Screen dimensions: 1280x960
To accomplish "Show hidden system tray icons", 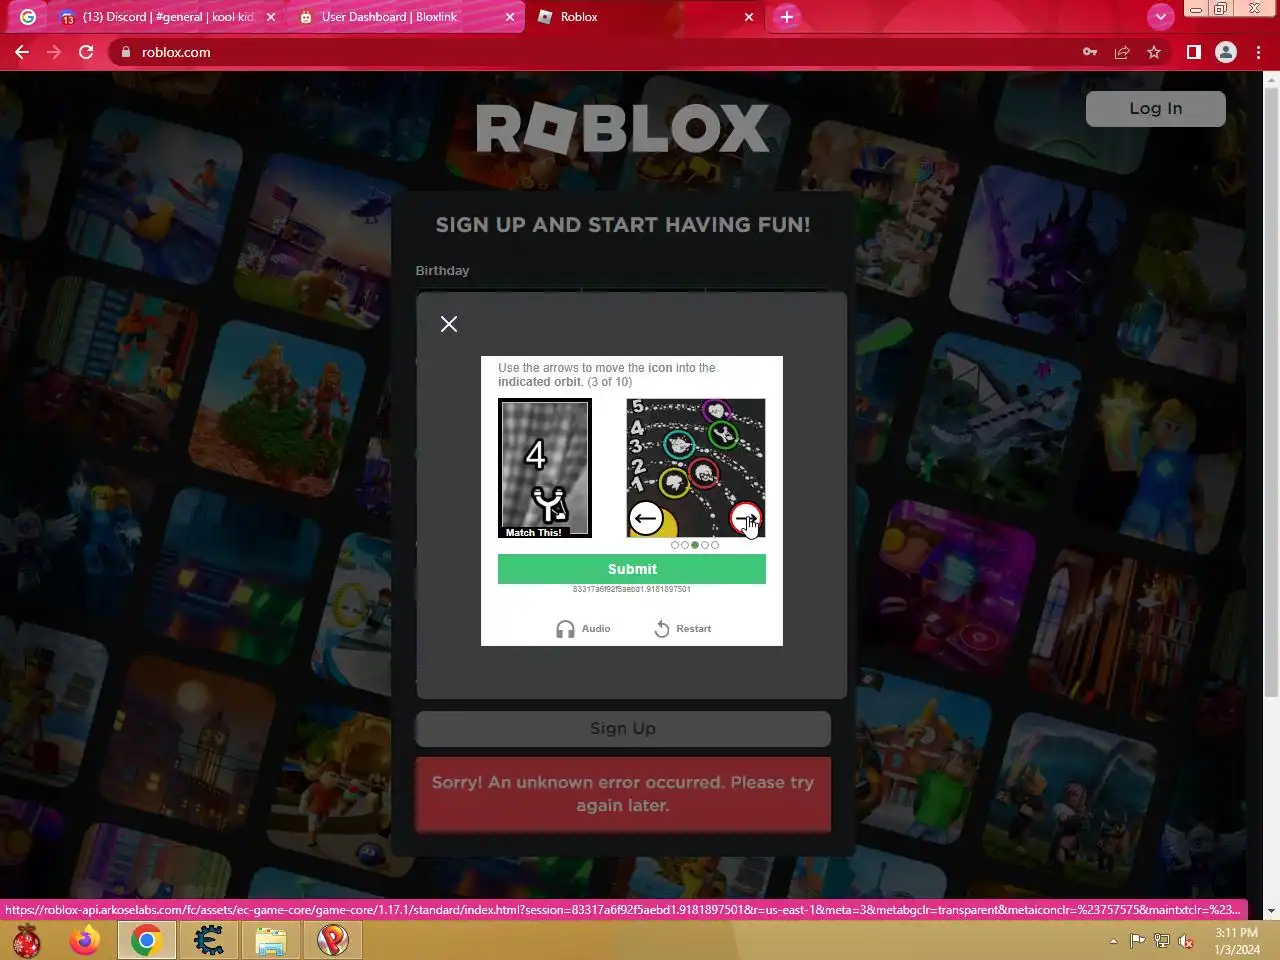I will 1113,941.
